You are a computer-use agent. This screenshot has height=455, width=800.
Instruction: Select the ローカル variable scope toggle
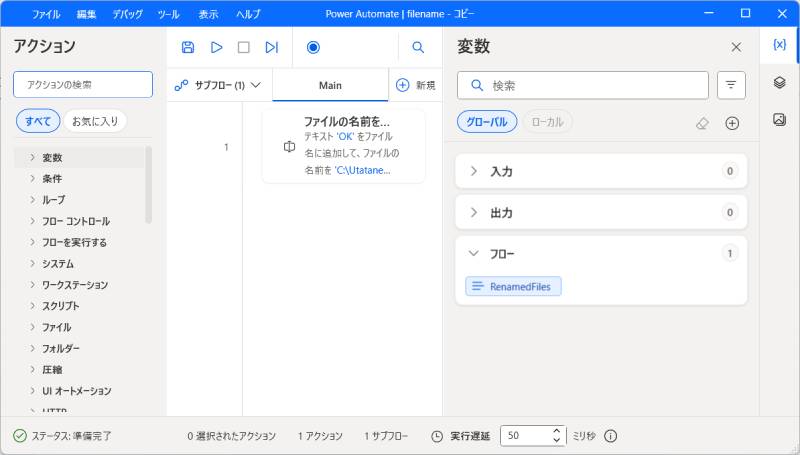click(x=547, y=122)
